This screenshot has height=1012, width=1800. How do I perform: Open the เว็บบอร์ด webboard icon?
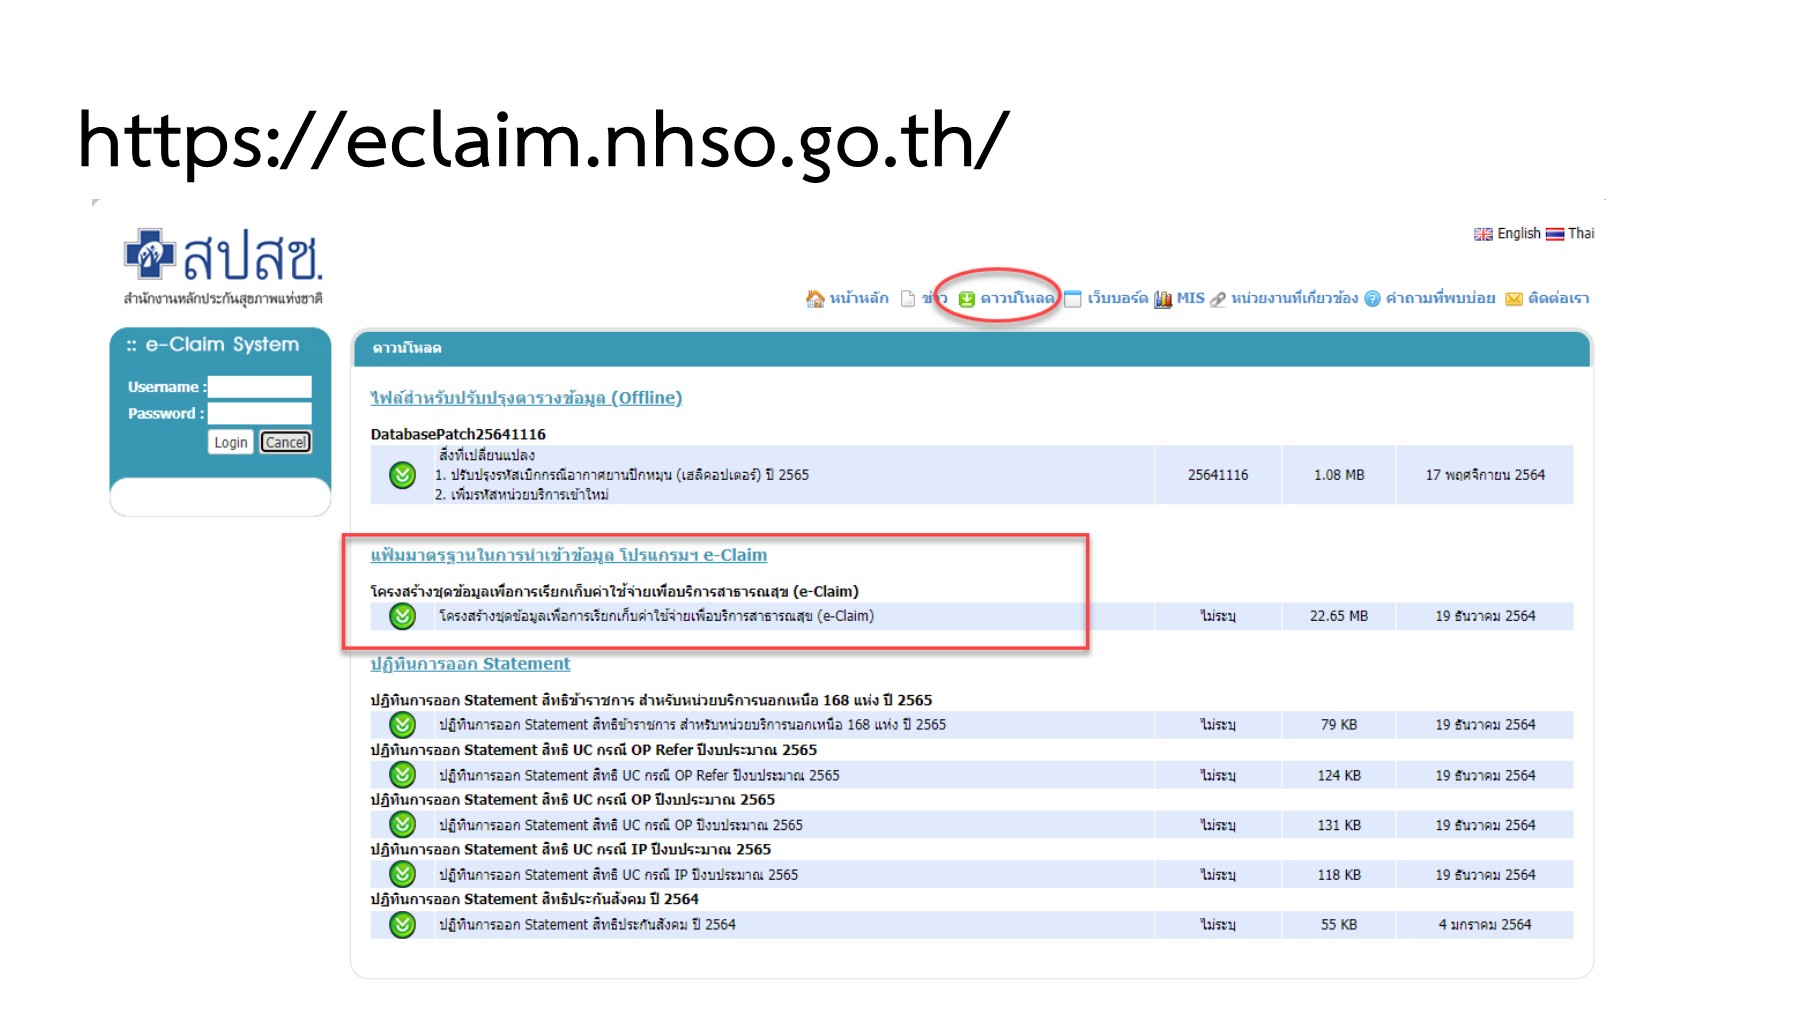(1073, 297)
